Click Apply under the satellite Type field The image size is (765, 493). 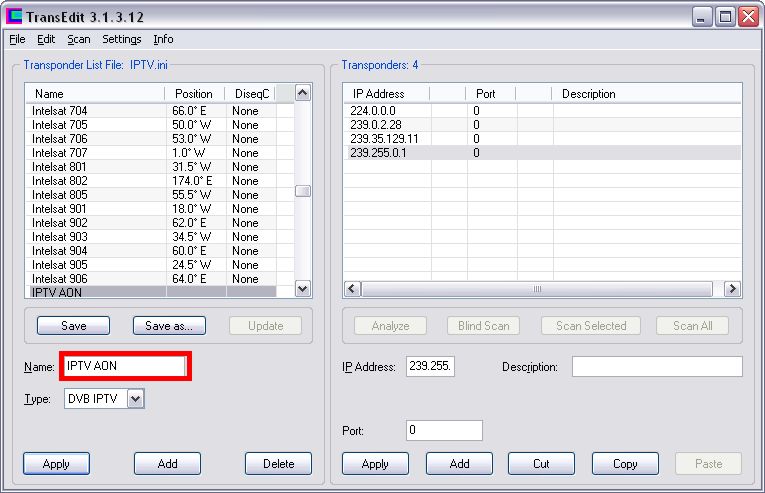click(x=56, y=464)
